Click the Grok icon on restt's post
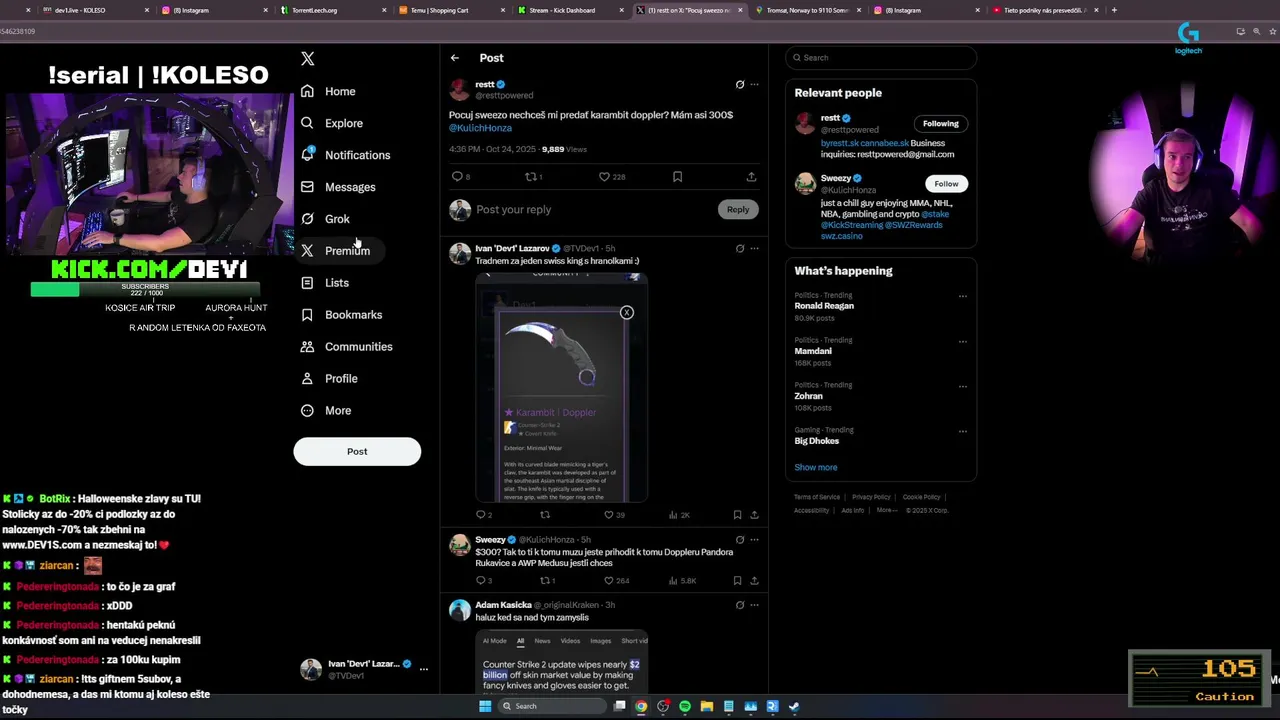This screenshot has height=720, width=1280. pos(740,85)
